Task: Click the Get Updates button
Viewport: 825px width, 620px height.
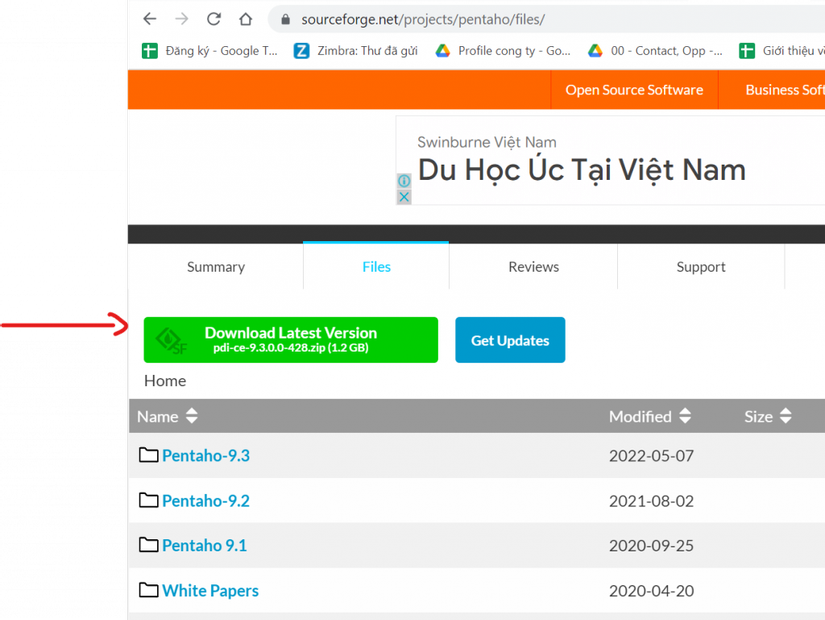Action: (510, 340)
